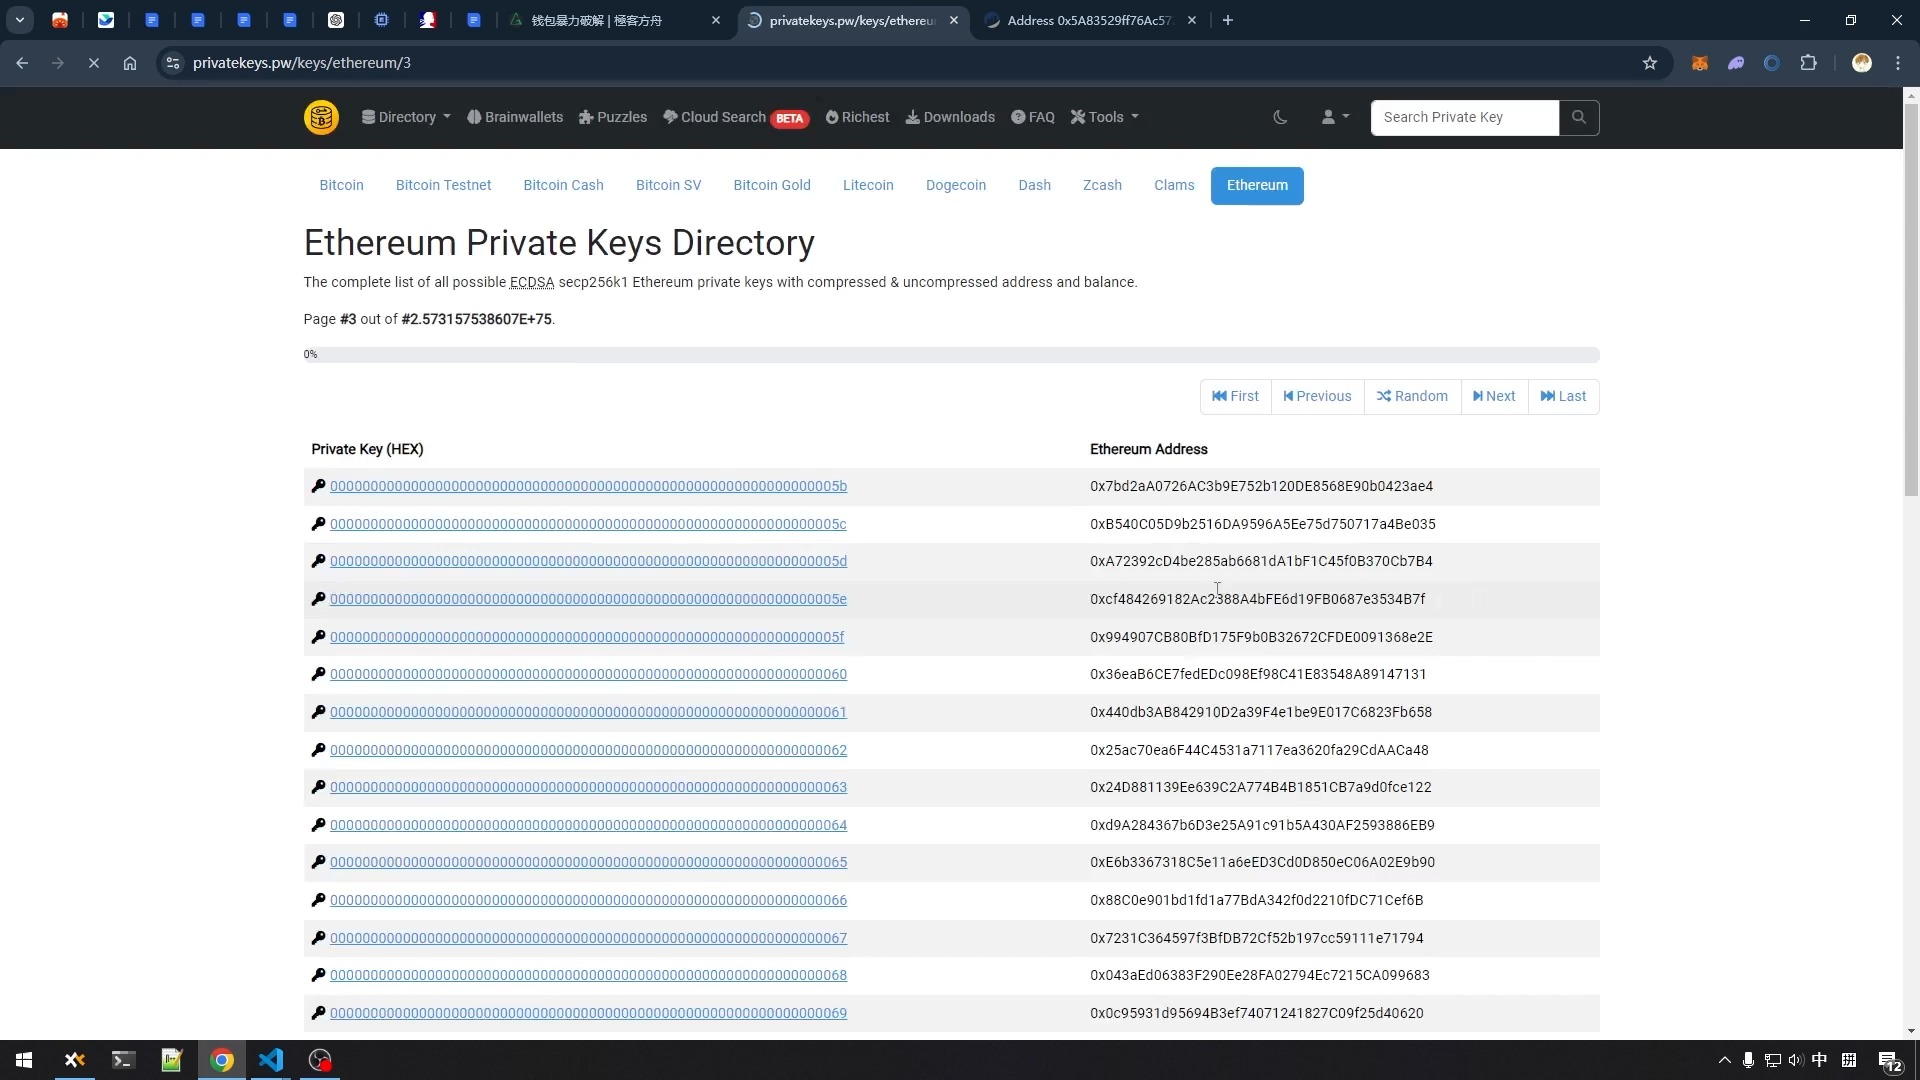Click key icon beside key ending 066
This screenshot has height=1080, width=1920.
pos(318,901)
